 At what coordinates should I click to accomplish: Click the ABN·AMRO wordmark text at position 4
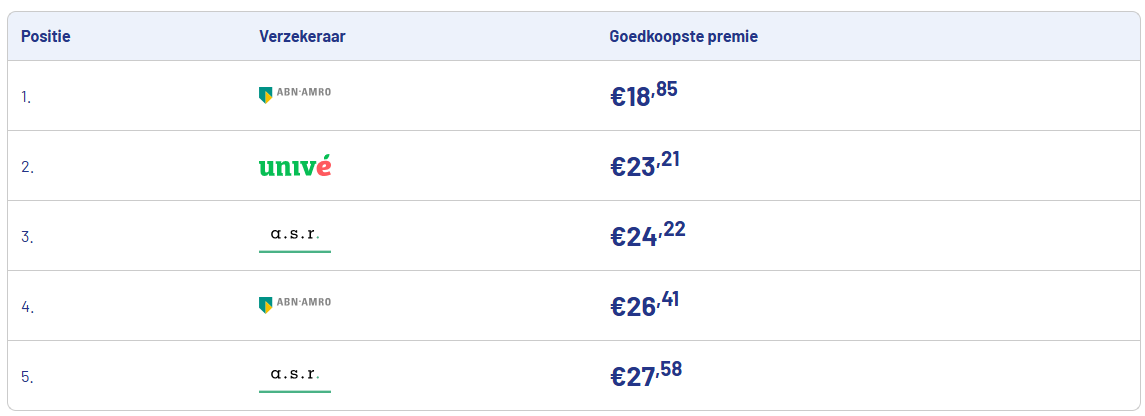(303, 302)
